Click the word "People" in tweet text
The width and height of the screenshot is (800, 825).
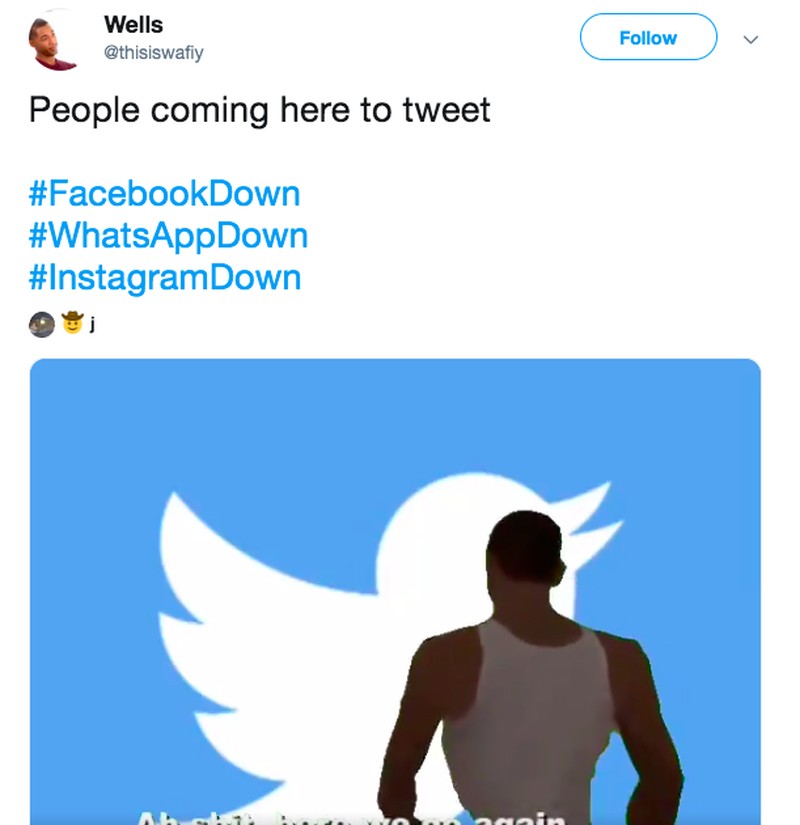[84, 109]
